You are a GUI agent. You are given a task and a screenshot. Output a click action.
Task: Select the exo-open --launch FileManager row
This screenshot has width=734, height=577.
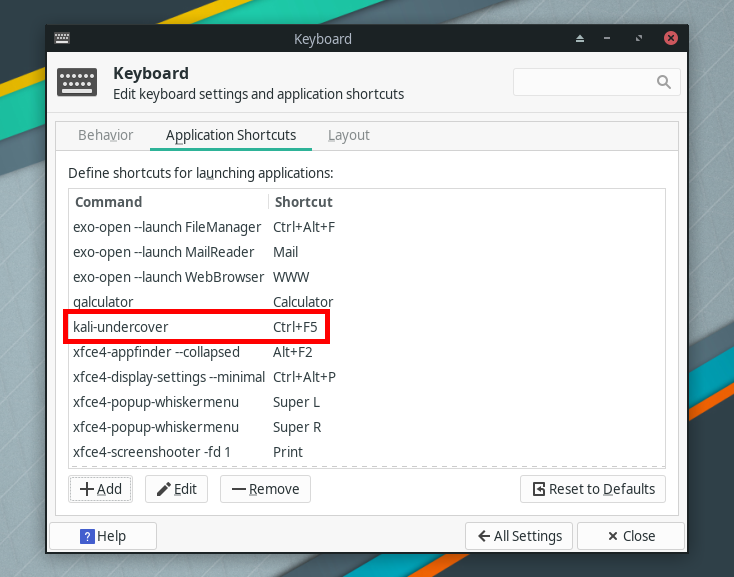click(x=367, y=227)
